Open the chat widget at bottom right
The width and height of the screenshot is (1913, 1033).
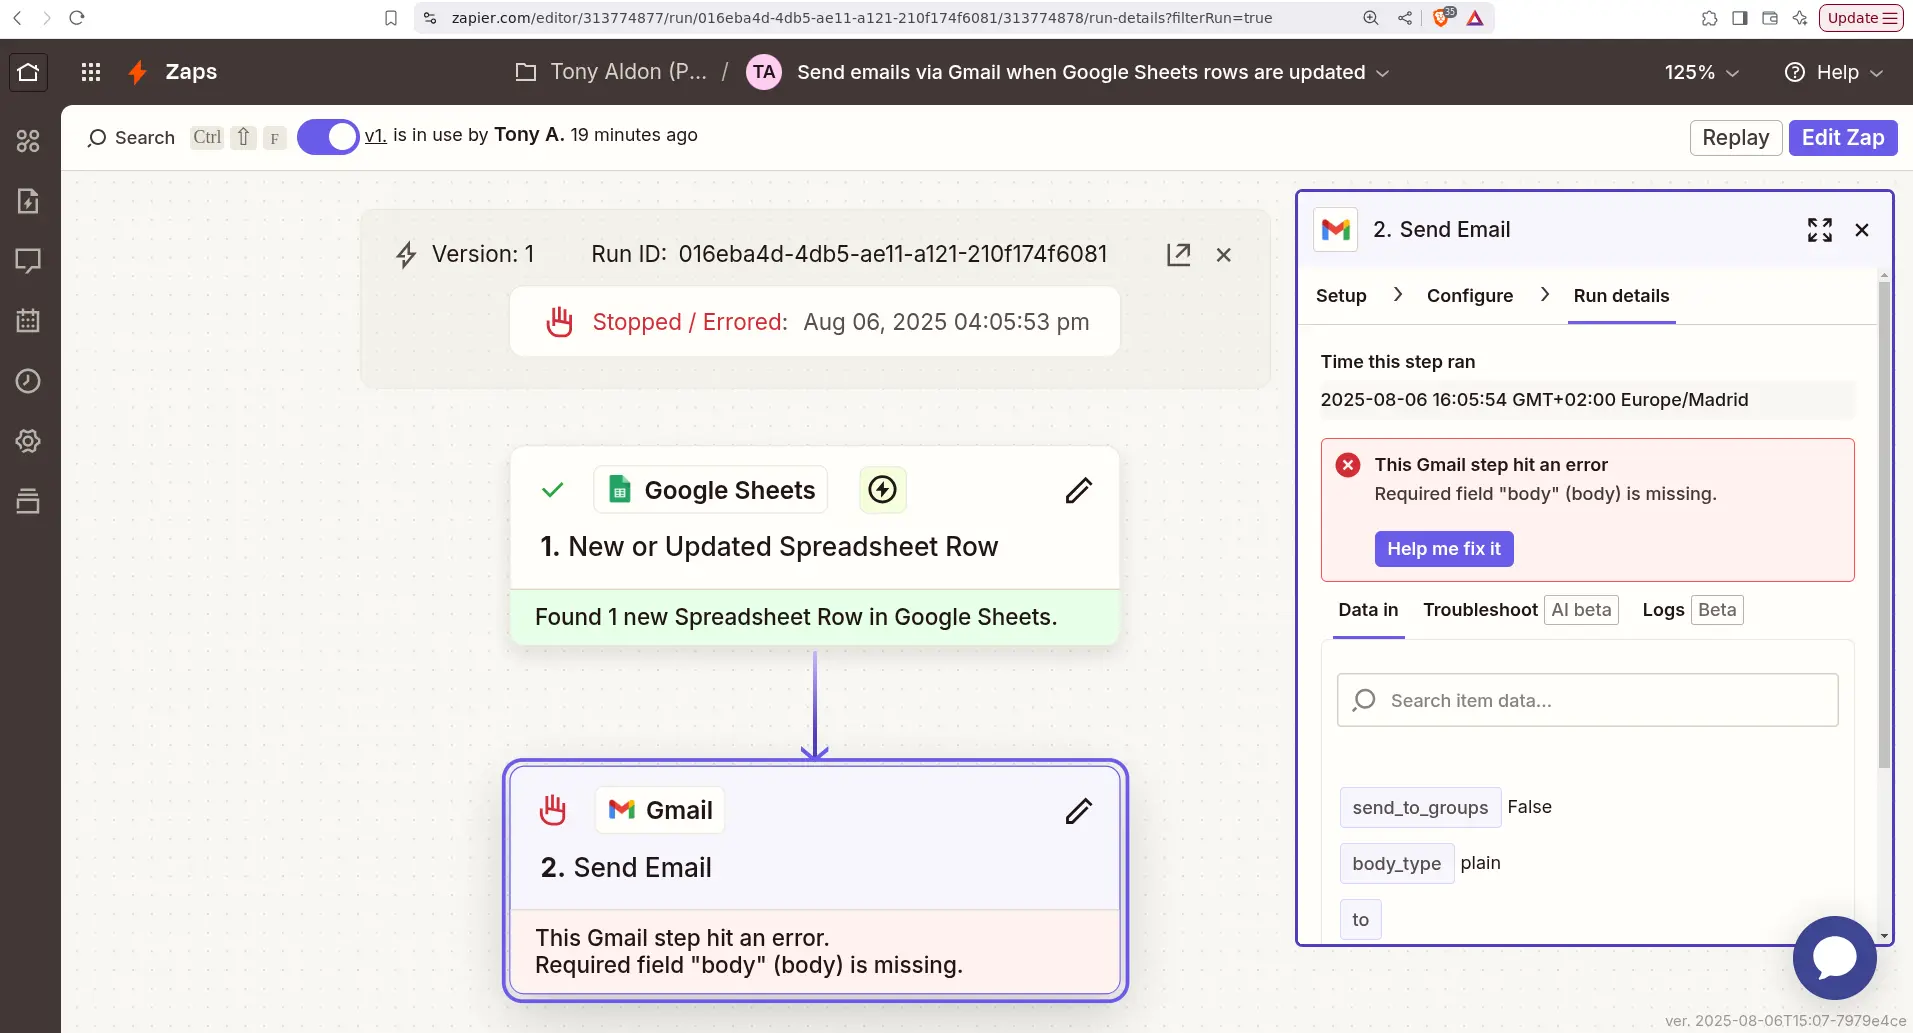pos(1834,958)
